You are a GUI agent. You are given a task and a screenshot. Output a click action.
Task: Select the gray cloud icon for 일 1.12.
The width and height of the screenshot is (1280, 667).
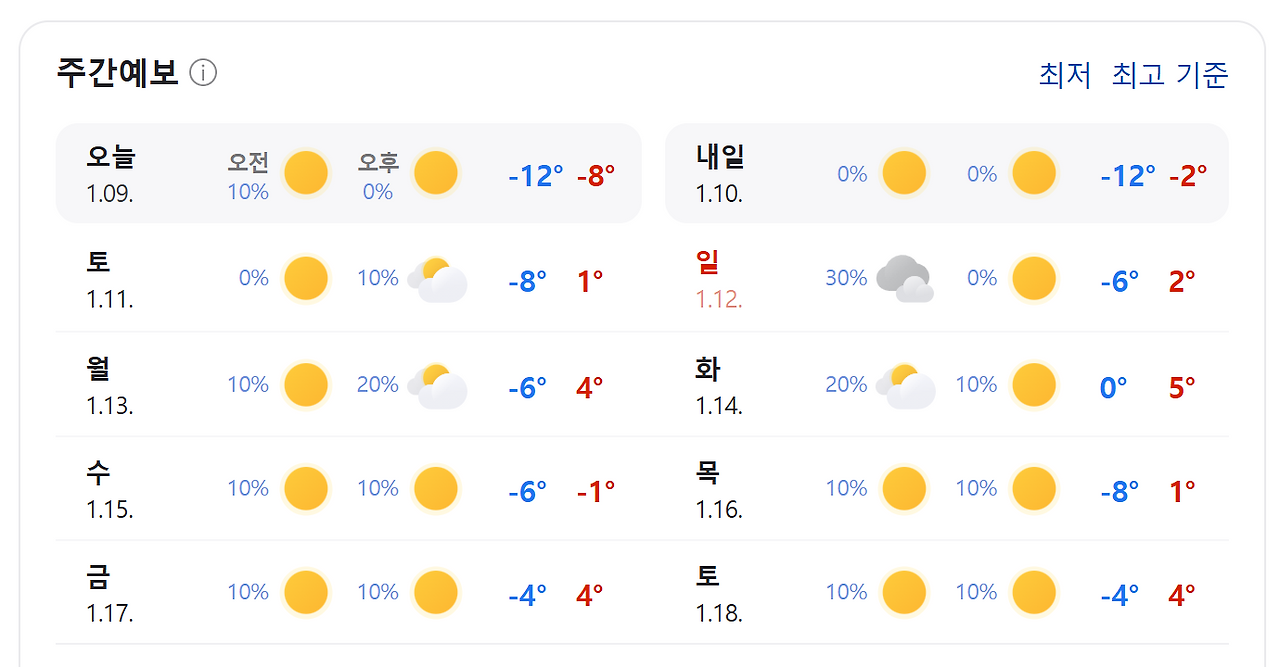pyautogui.click(x=904, y=279)
